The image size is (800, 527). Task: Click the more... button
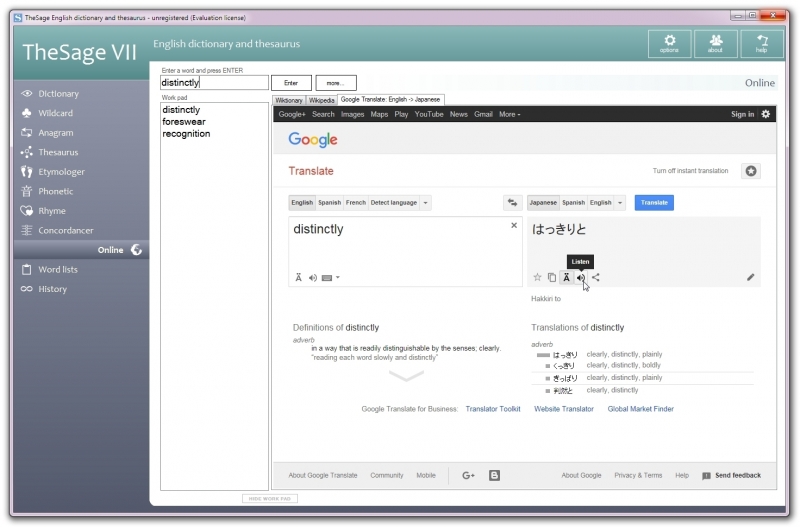336,83
